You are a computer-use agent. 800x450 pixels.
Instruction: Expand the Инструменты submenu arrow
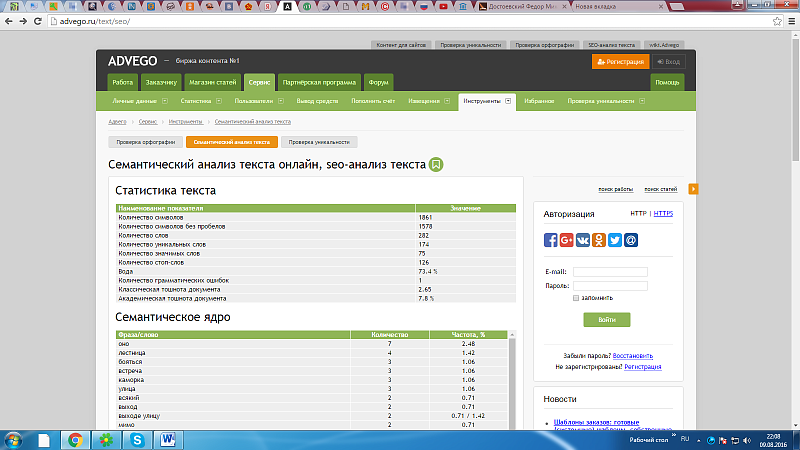coord(508,101)
